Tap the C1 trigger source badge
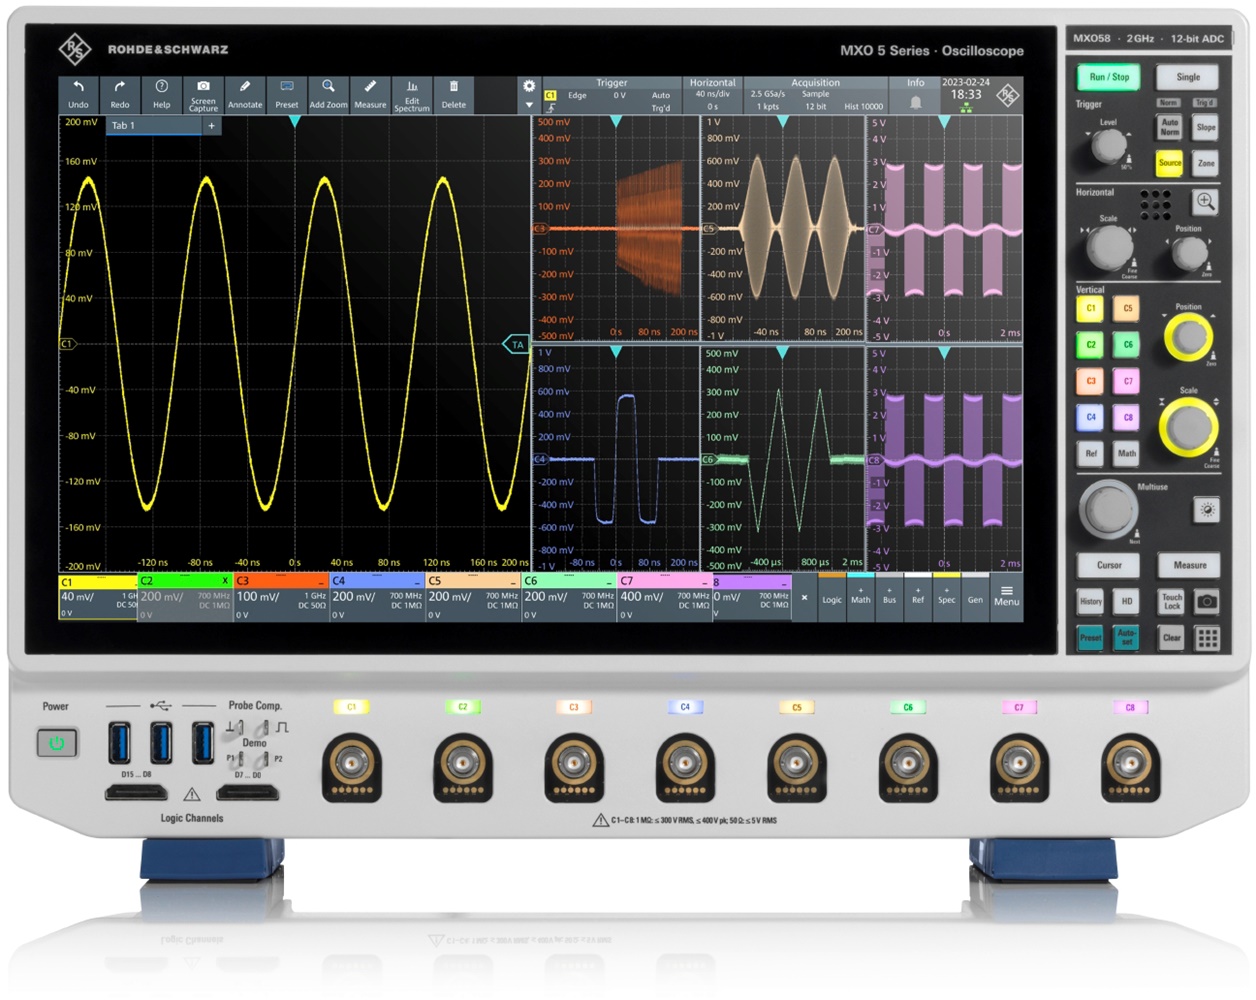Viewport: 1256px width, 1000px height. tap(550, 96)
